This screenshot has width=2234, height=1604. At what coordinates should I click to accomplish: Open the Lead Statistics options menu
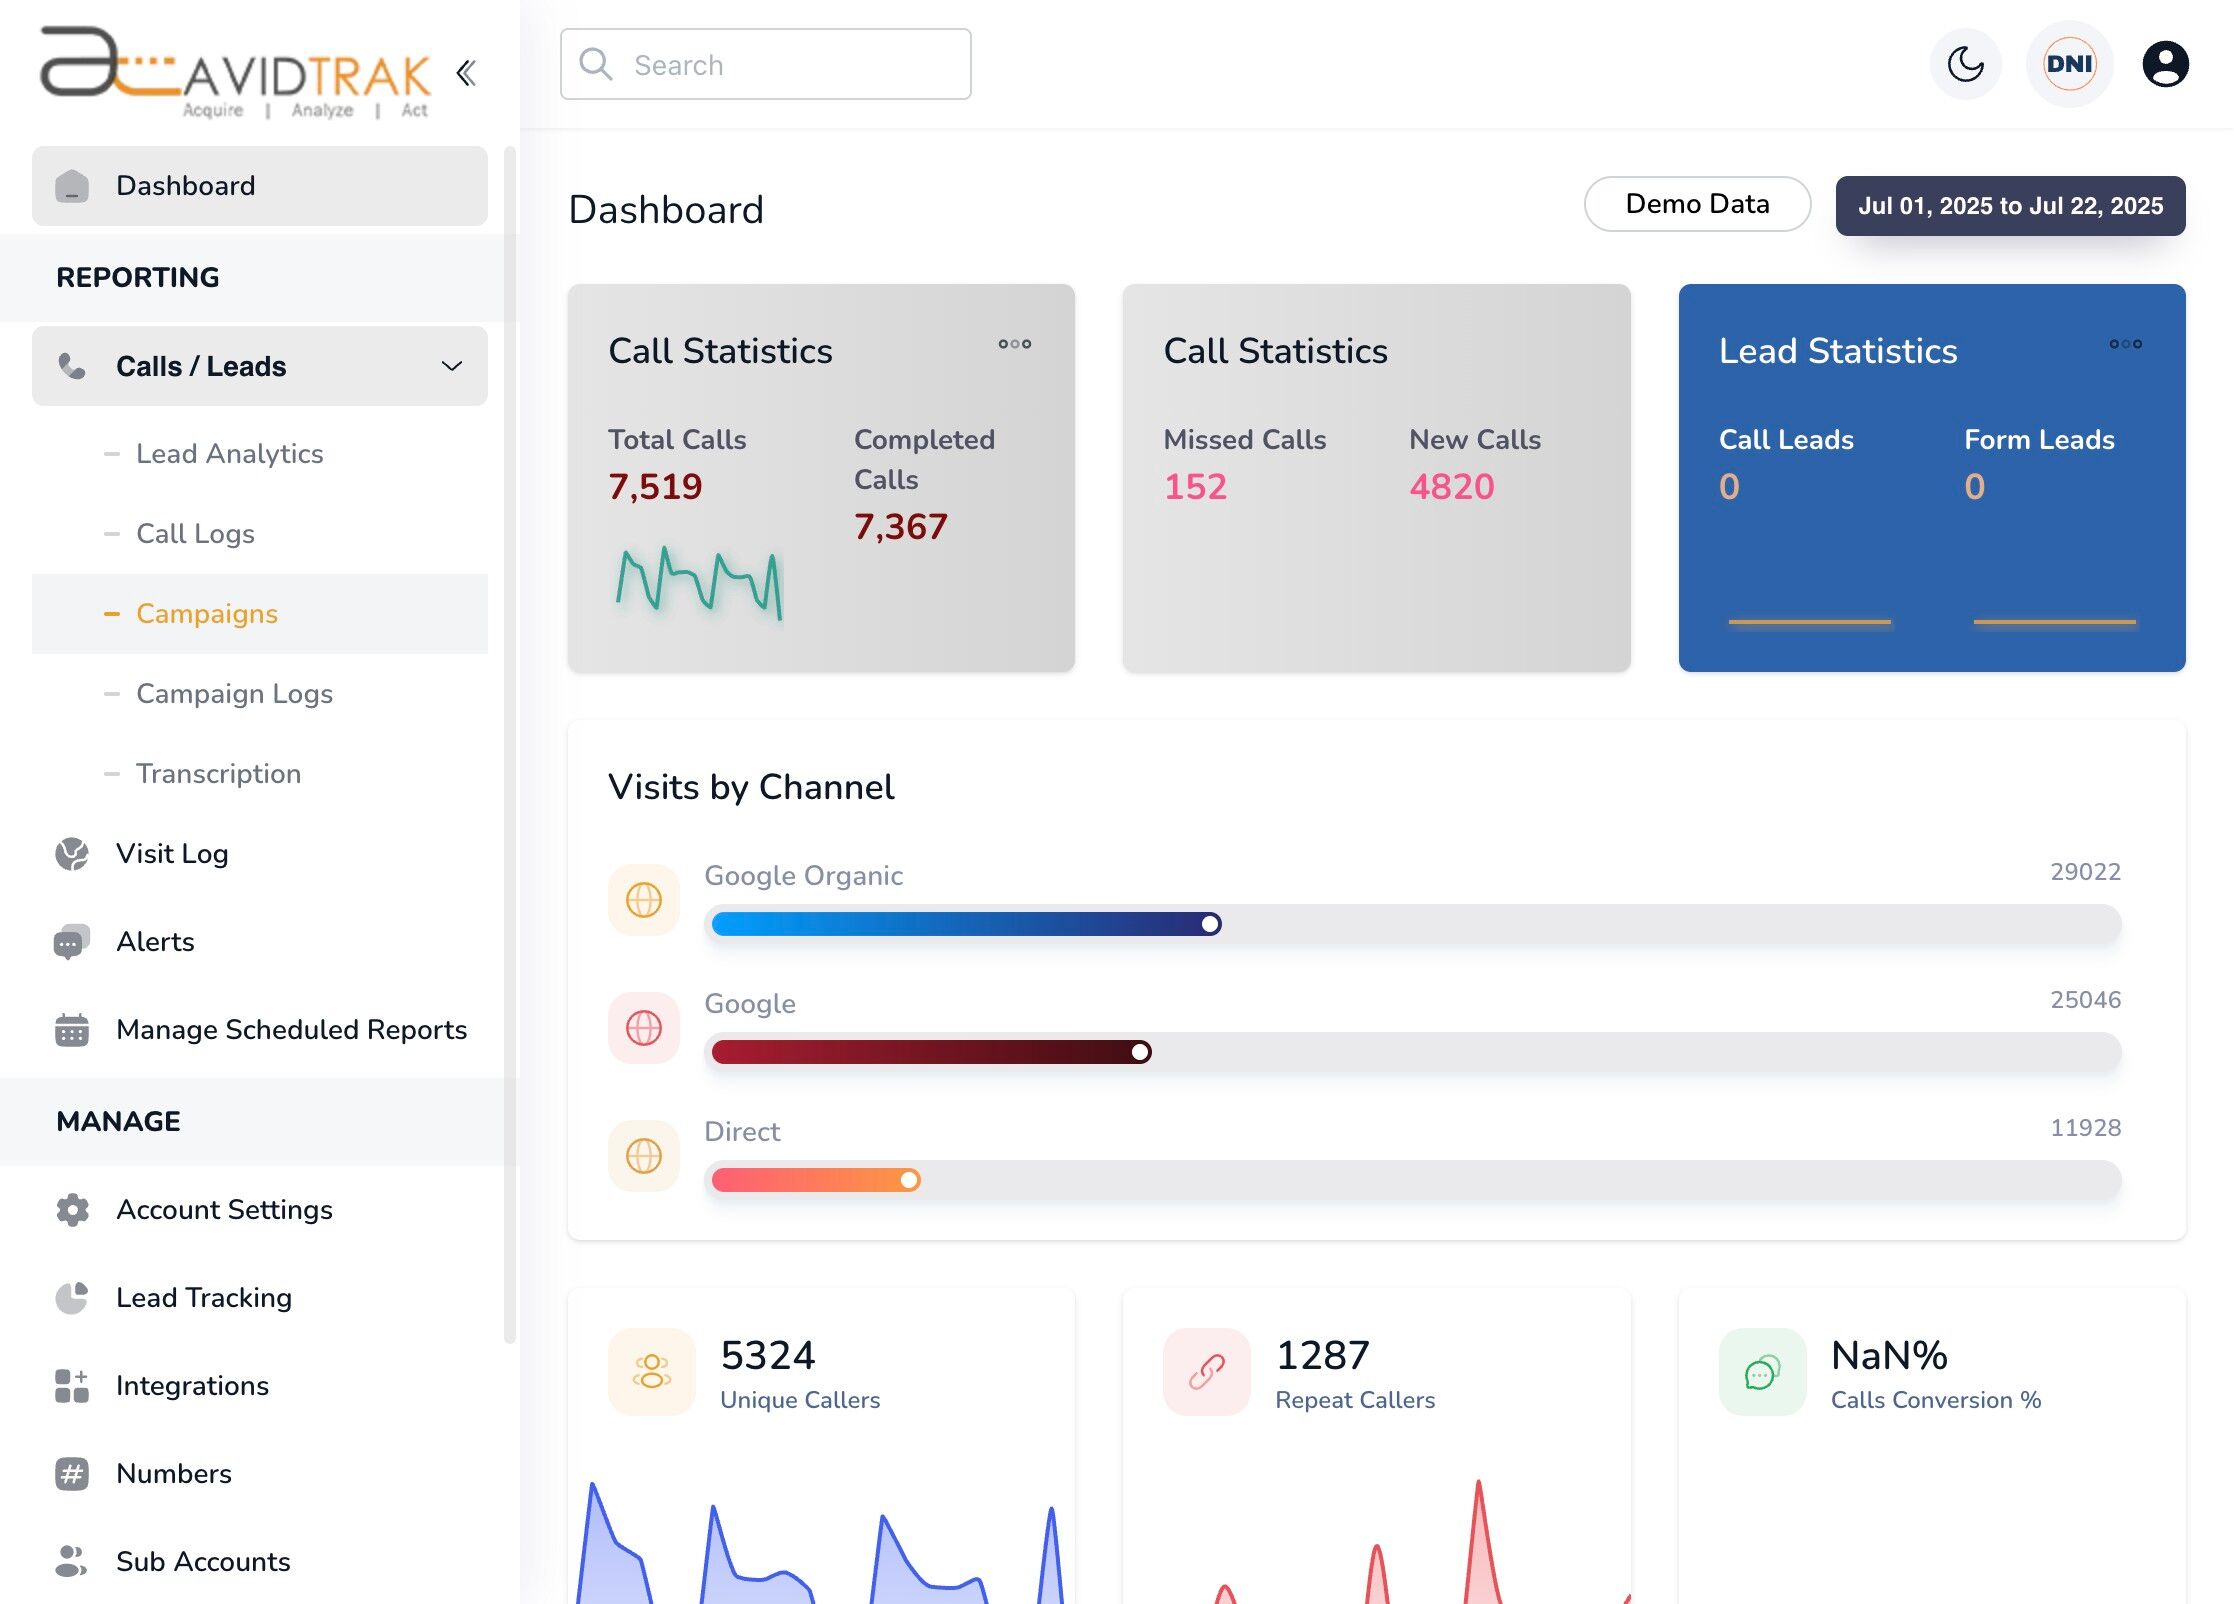point(2124,345)
